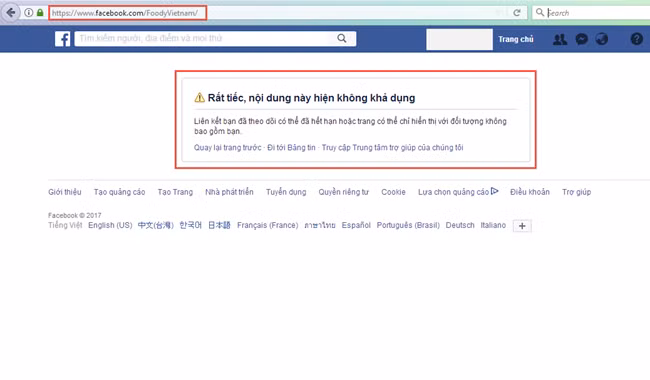
Task: Open the Tạo Trang footer link
Action: 175,192
